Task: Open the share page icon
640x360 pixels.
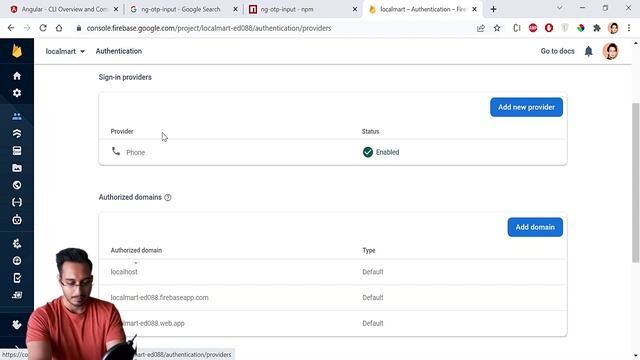Action: pos(481,28)
